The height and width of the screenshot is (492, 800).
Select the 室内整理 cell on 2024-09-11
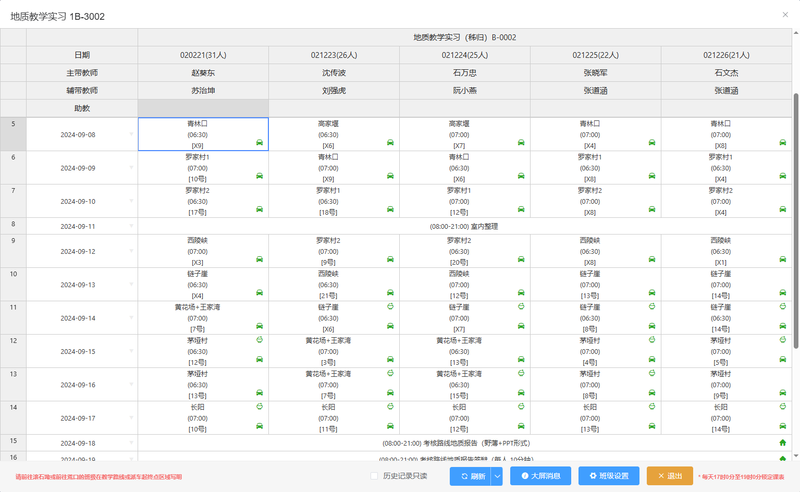(464, 227)
